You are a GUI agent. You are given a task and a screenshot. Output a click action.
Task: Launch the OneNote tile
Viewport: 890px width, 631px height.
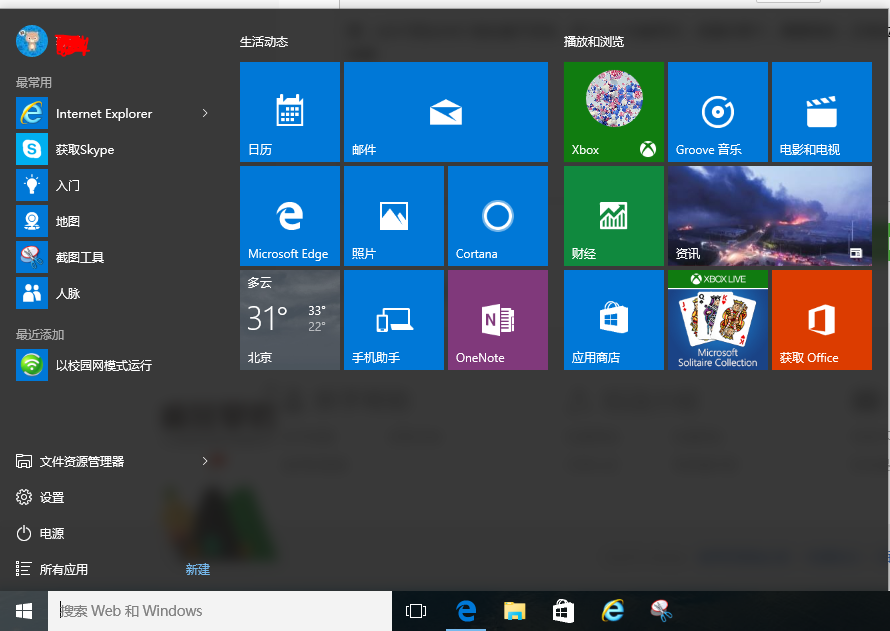click(498, 319)
